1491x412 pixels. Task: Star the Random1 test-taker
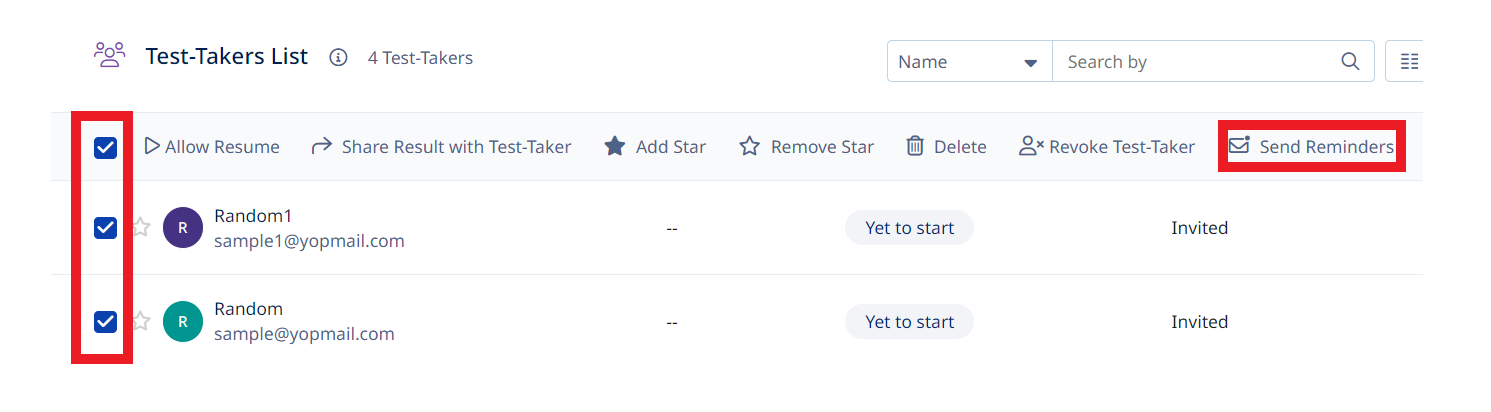[141, 228]
